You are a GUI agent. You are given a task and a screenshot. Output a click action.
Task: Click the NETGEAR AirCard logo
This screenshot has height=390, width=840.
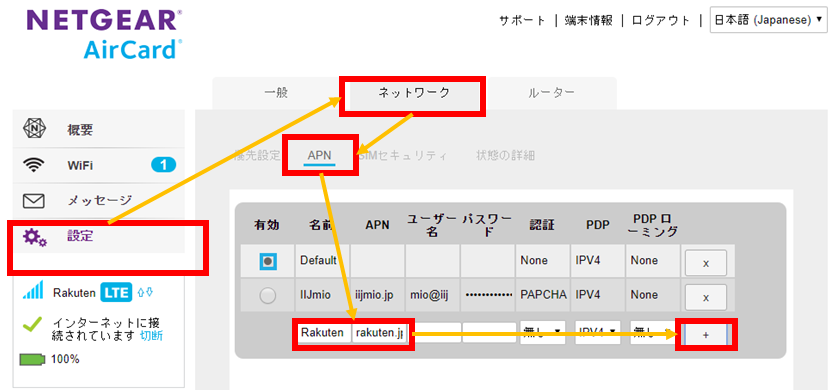click(x=104, y=34)
